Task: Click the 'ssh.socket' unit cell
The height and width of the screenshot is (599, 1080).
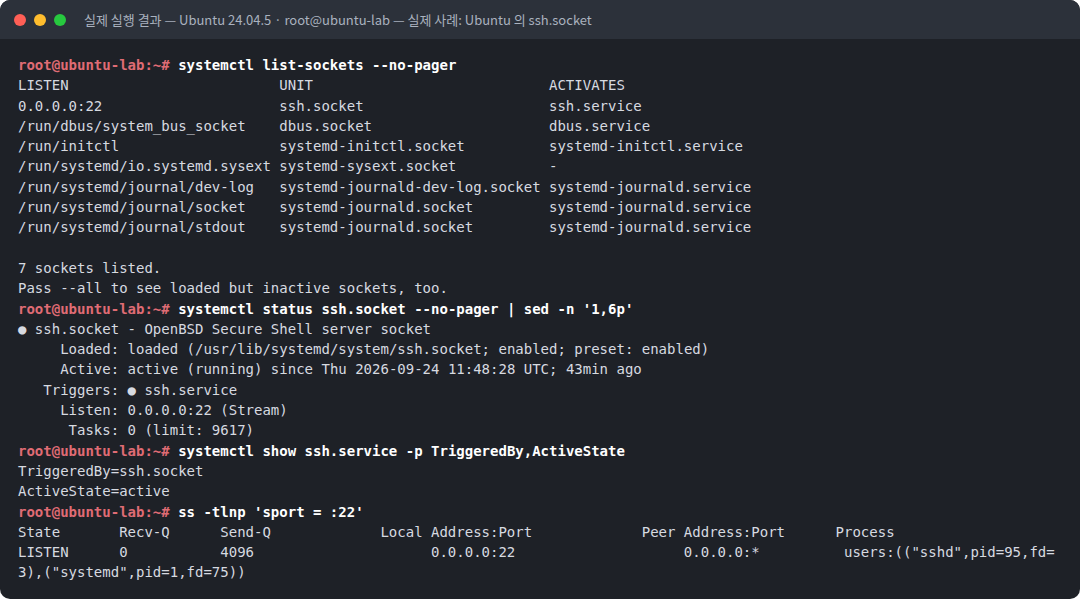Action: point(321,106)
